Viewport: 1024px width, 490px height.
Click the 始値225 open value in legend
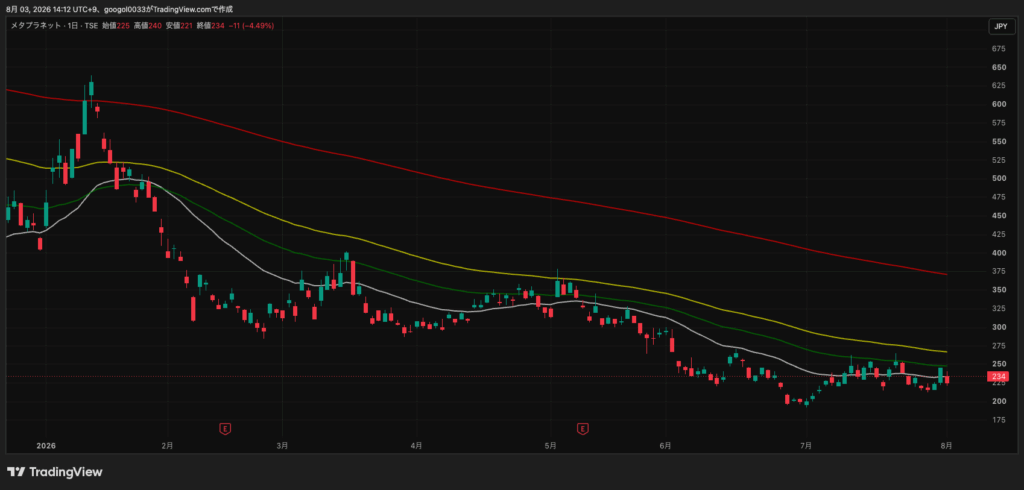[x=116, y=26]
